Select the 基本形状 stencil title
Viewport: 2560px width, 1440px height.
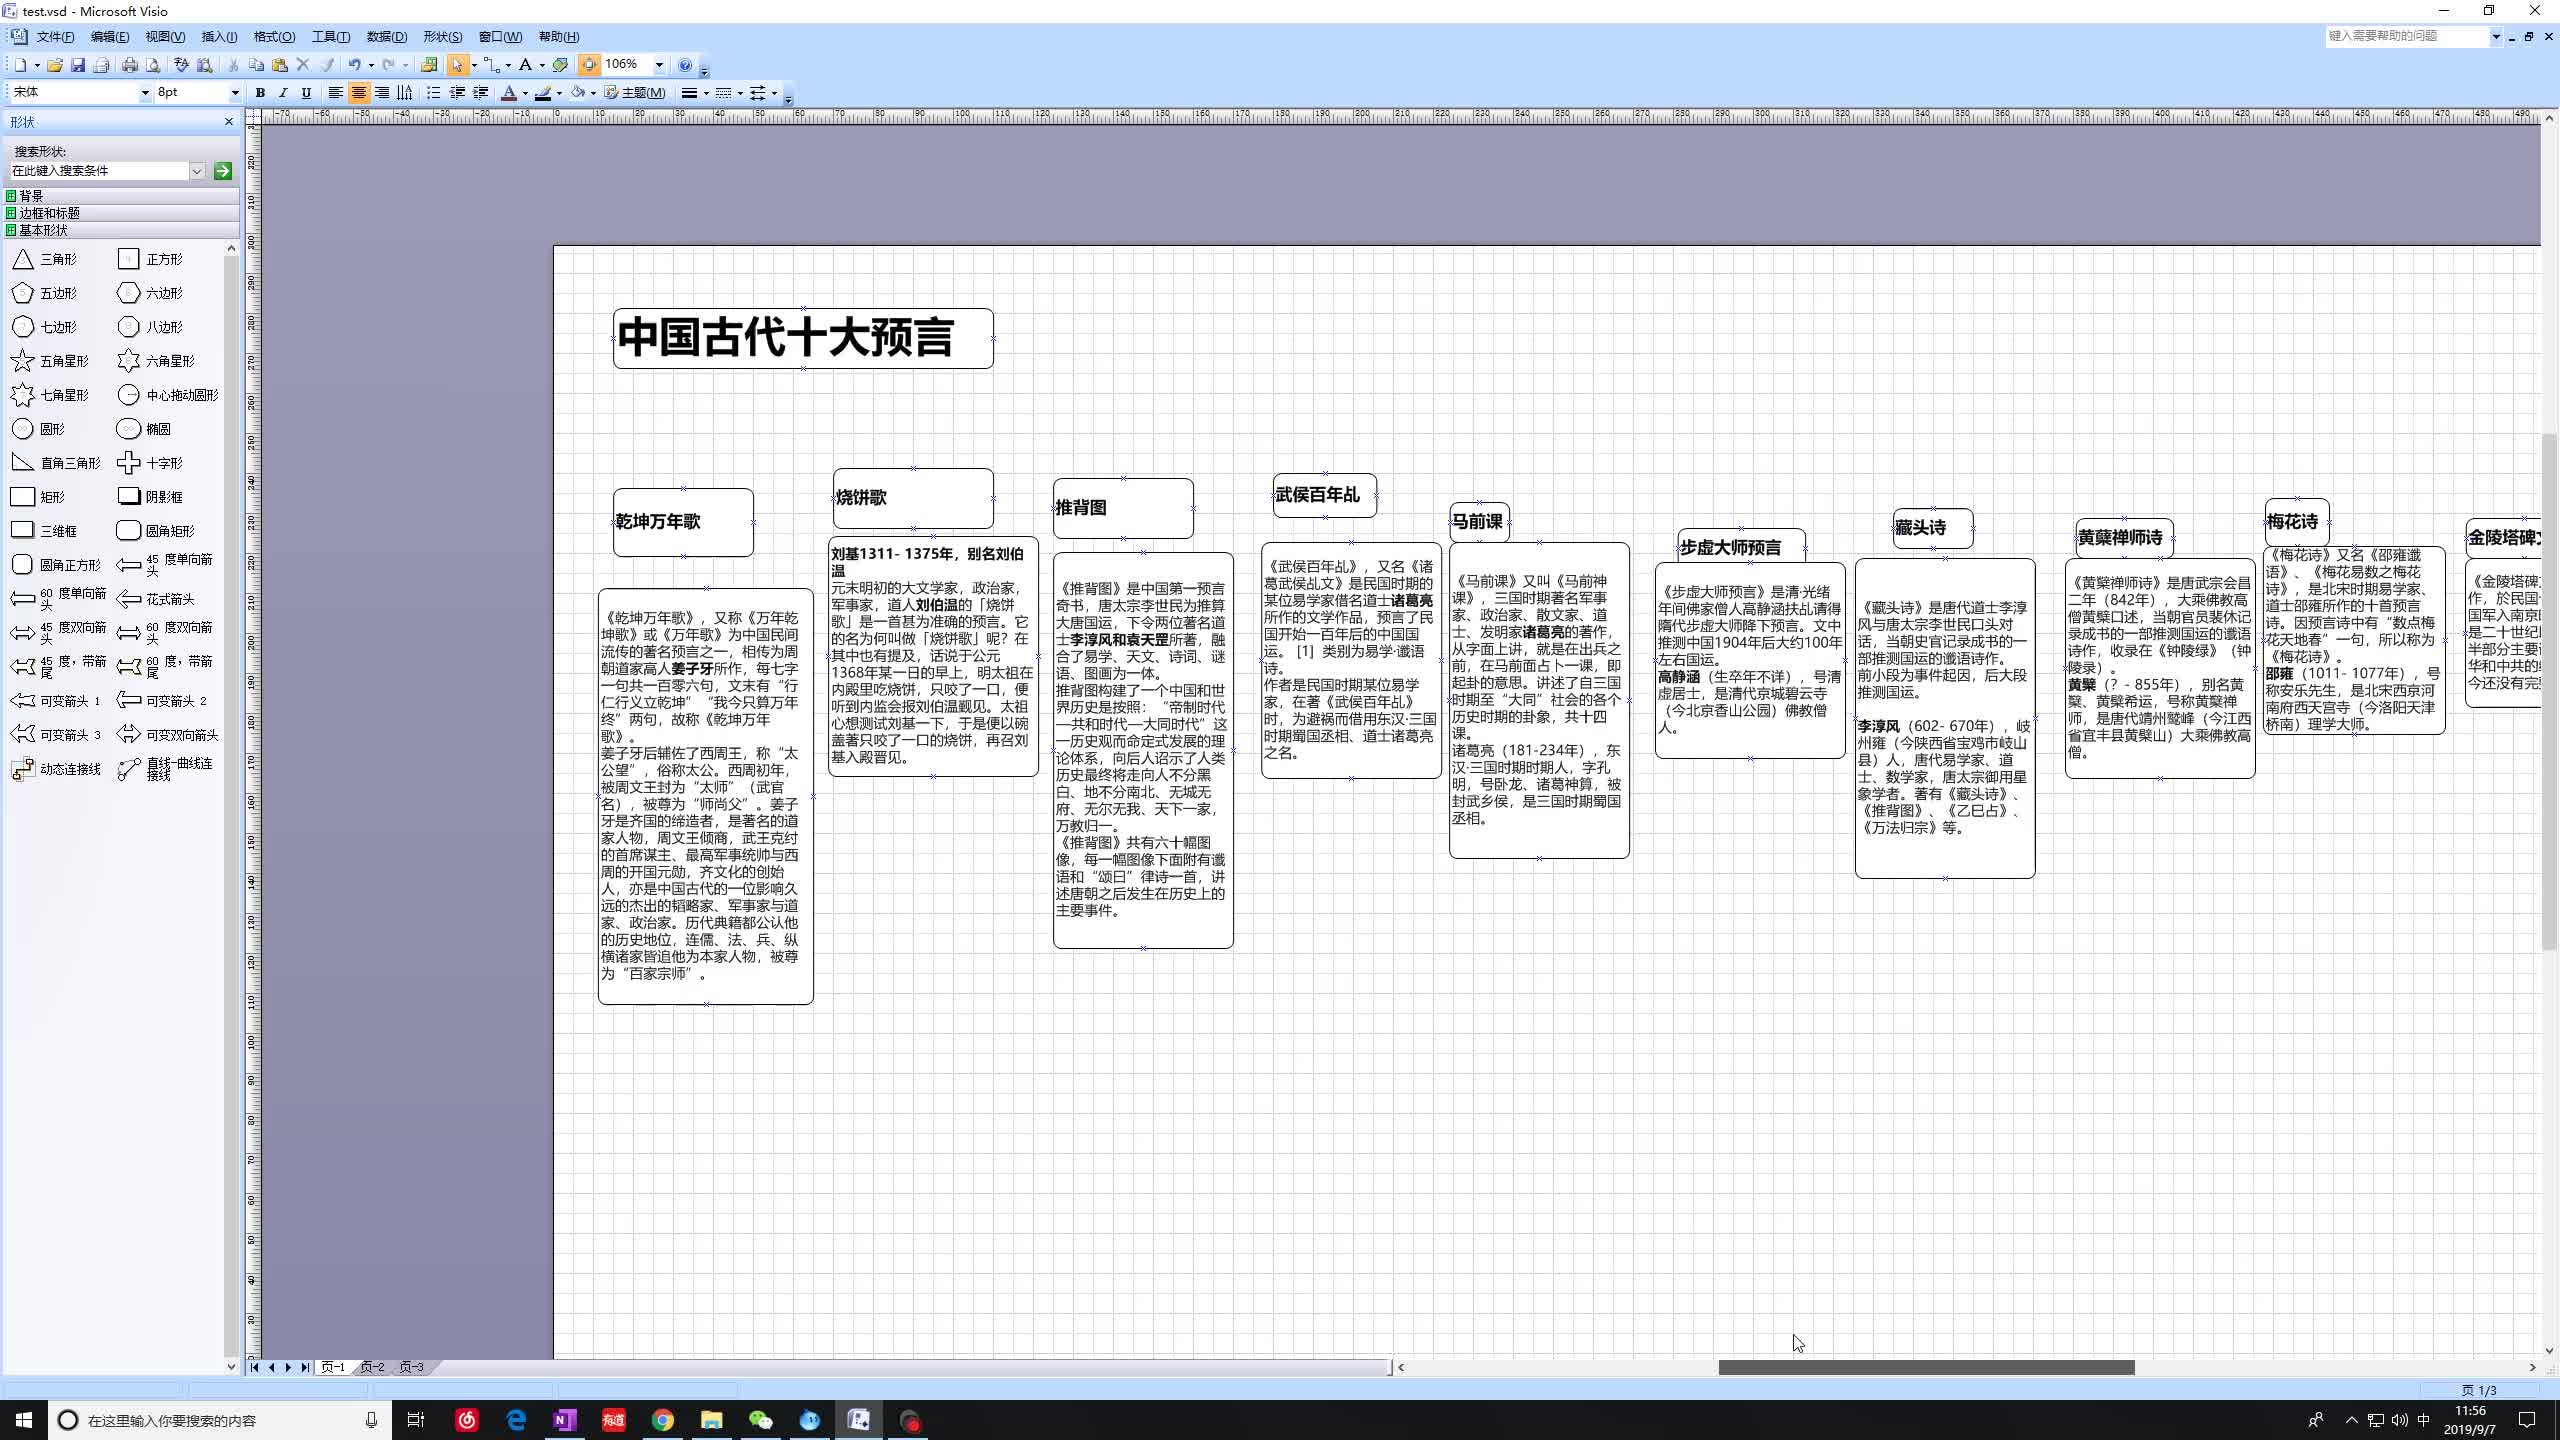pyautogui.click(x=122, y=230)
